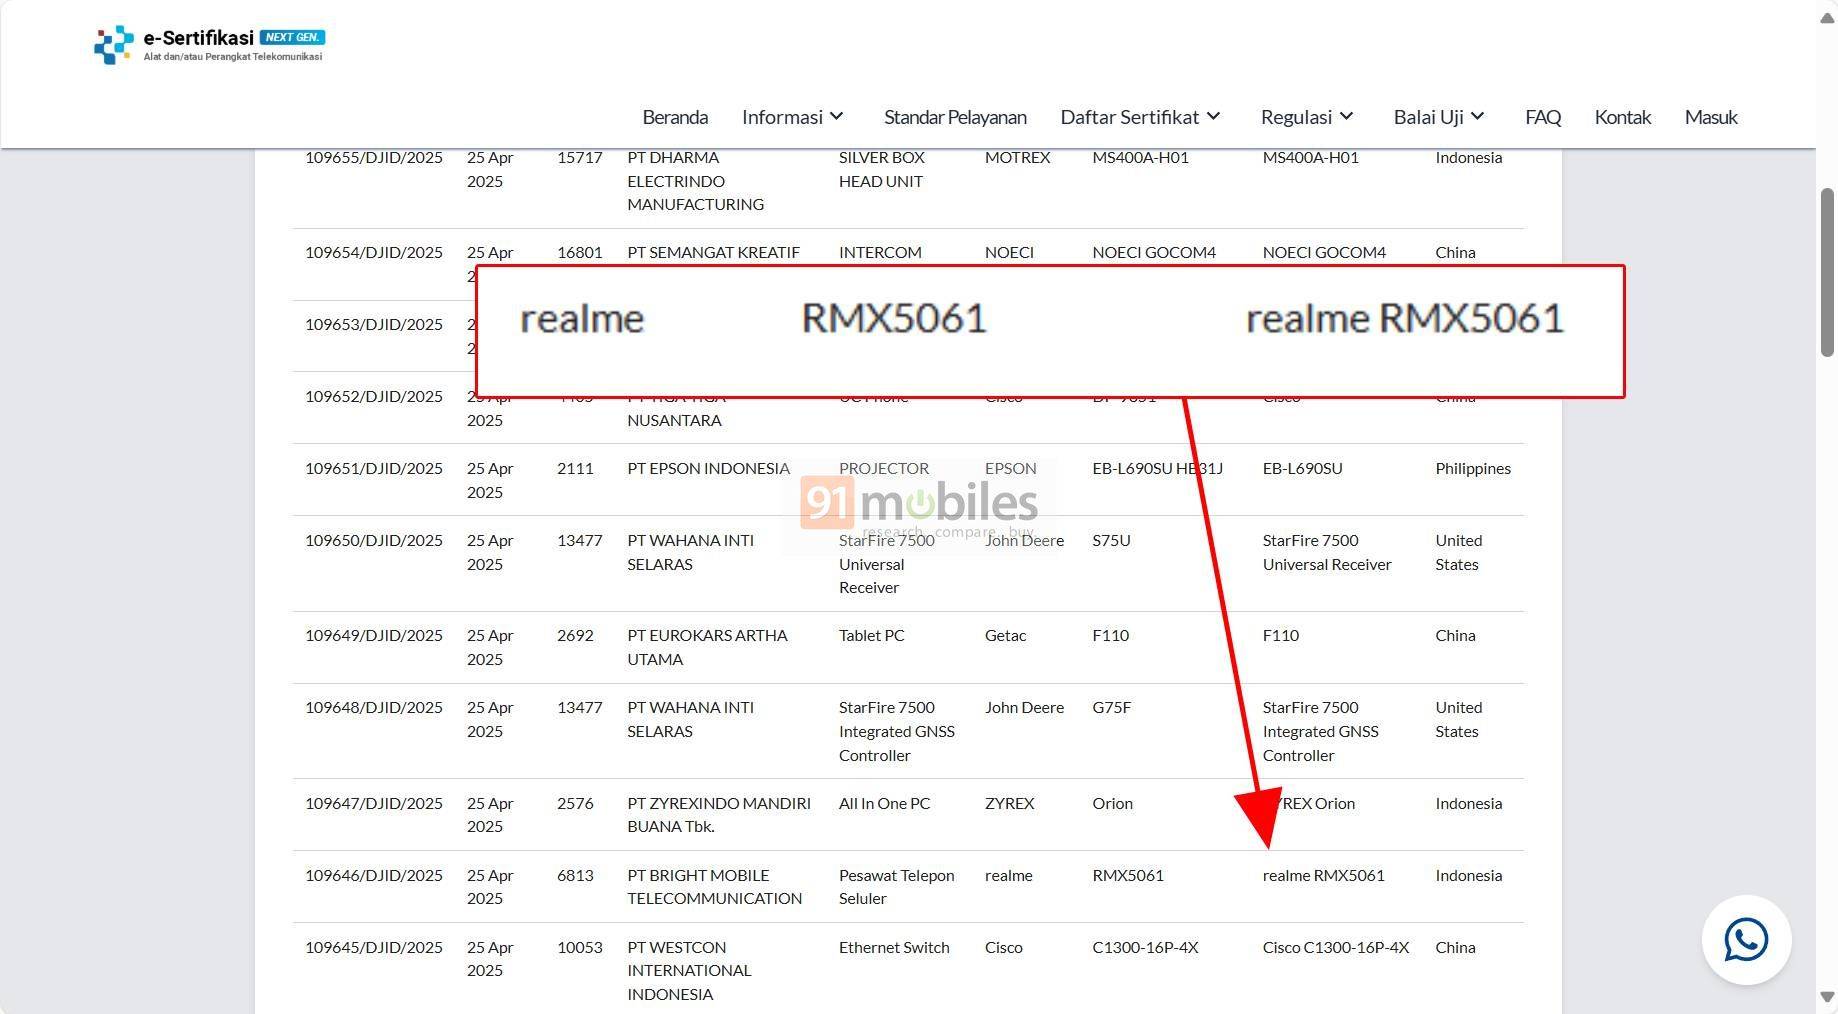The height and width of the screenshot is (1014, 1838).
Task: Click PT EUROKARS ARTHA UTAMA cell
Action: (707, 647)
